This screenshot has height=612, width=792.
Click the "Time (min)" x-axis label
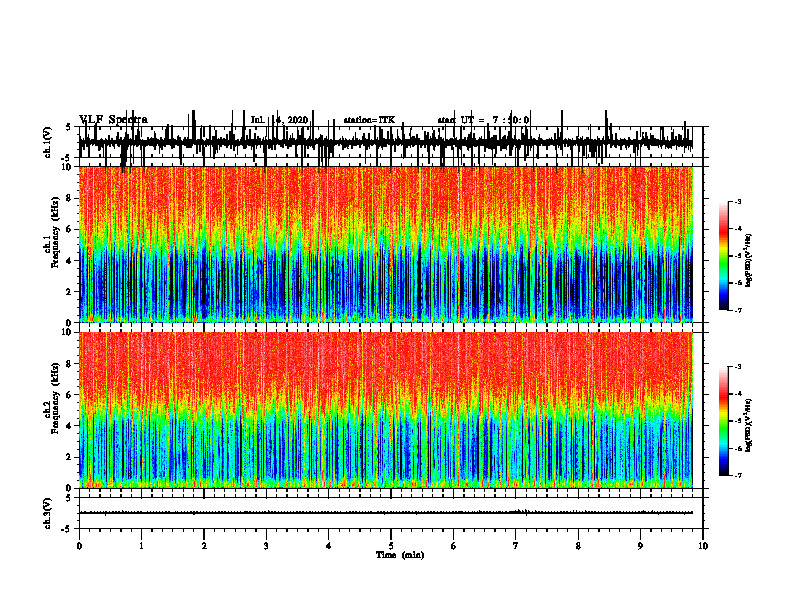click(400, 555)
